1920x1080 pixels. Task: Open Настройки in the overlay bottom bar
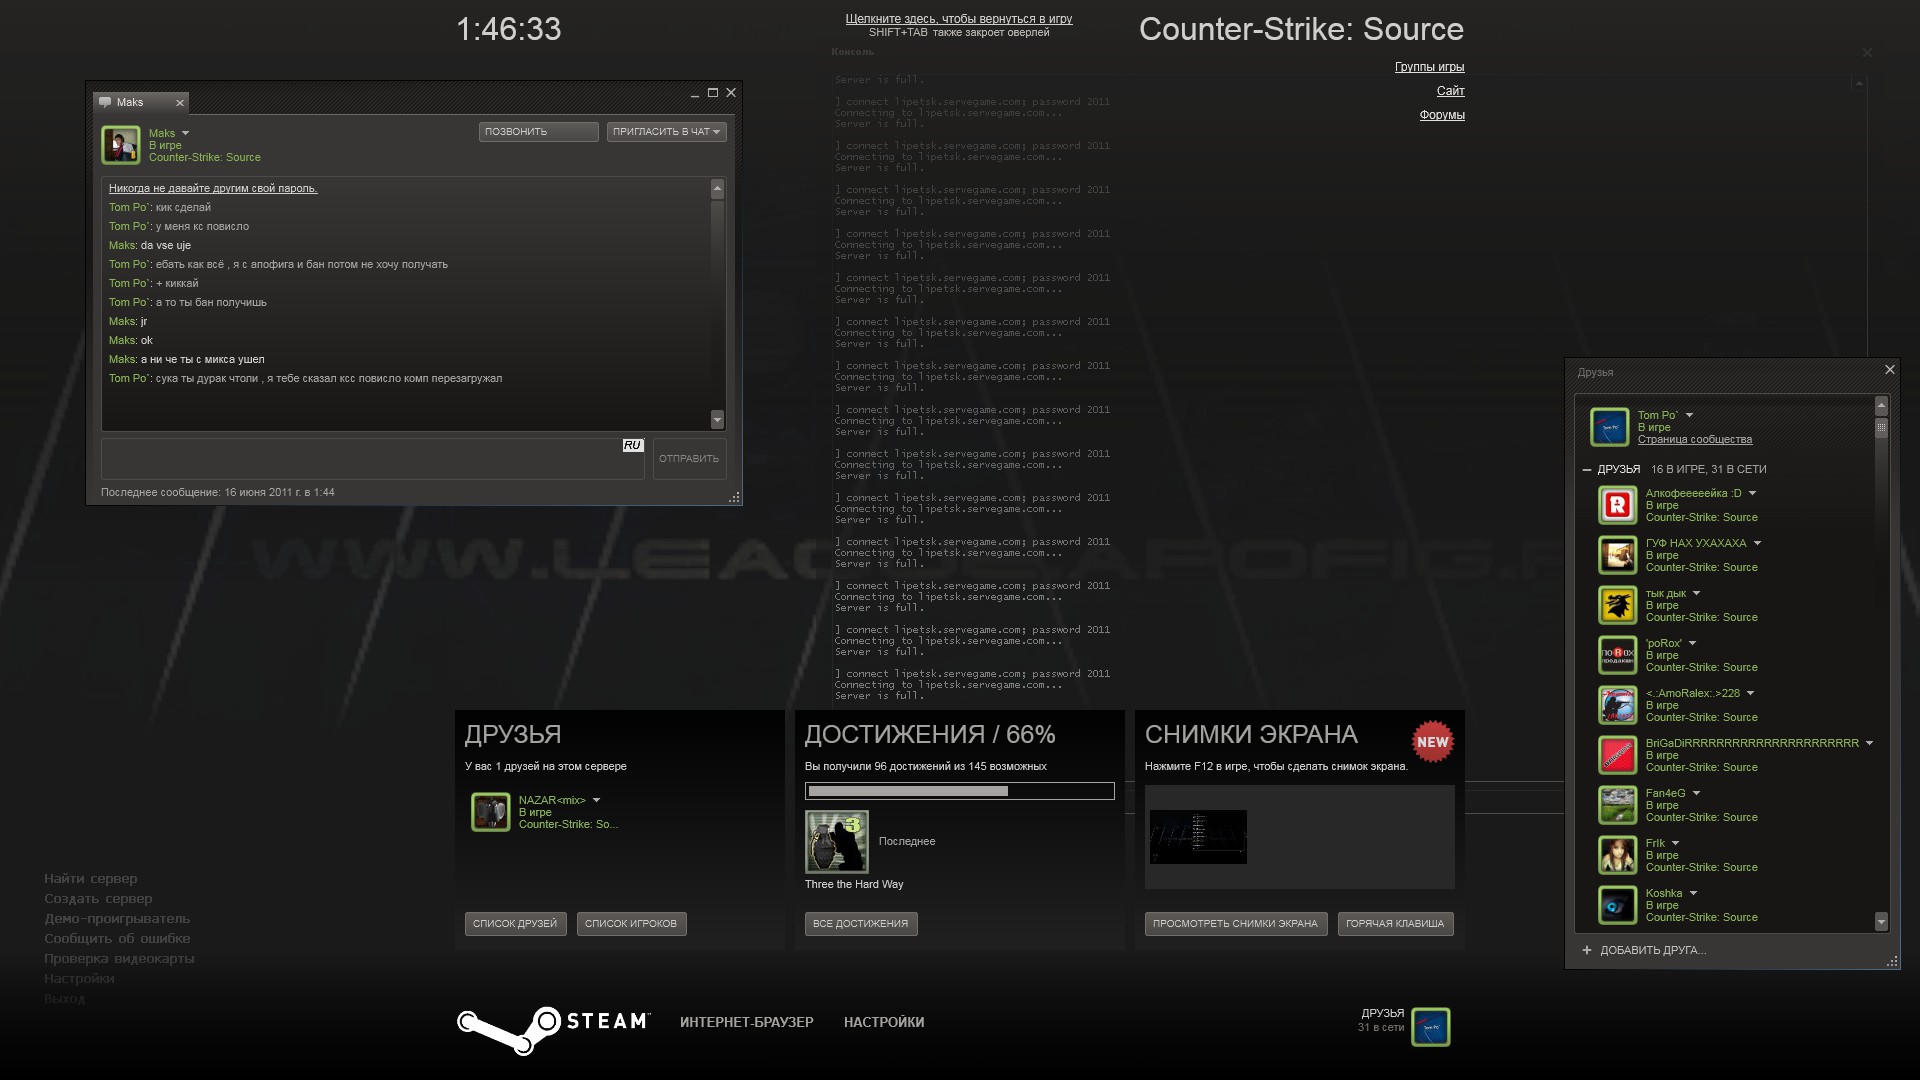tap(884, 1022)
